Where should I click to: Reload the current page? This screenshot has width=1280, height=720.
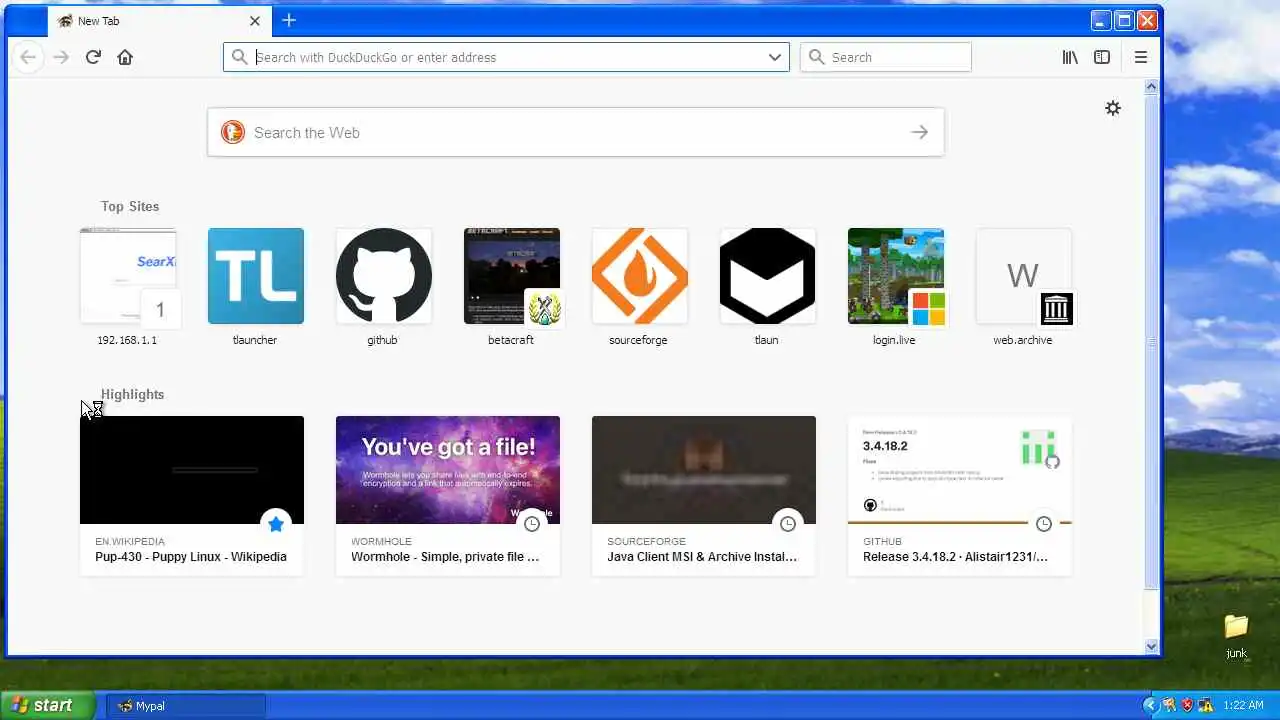pyautogui.click(x=93, y=57)
